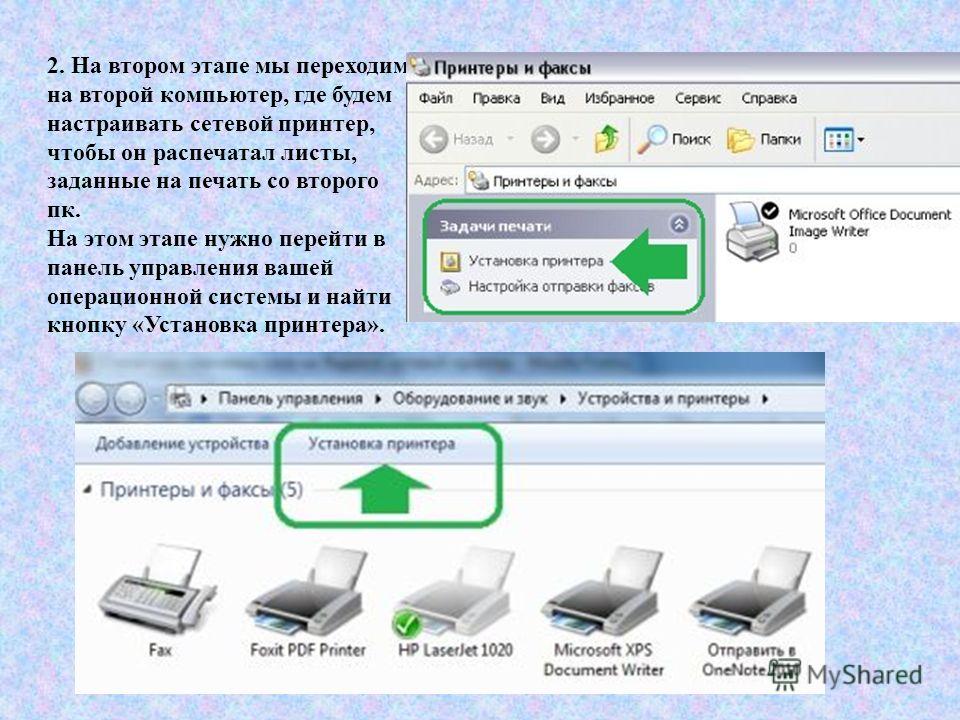Click the Поиск search button
Screen dimensions: 960x720
[673, 140]
